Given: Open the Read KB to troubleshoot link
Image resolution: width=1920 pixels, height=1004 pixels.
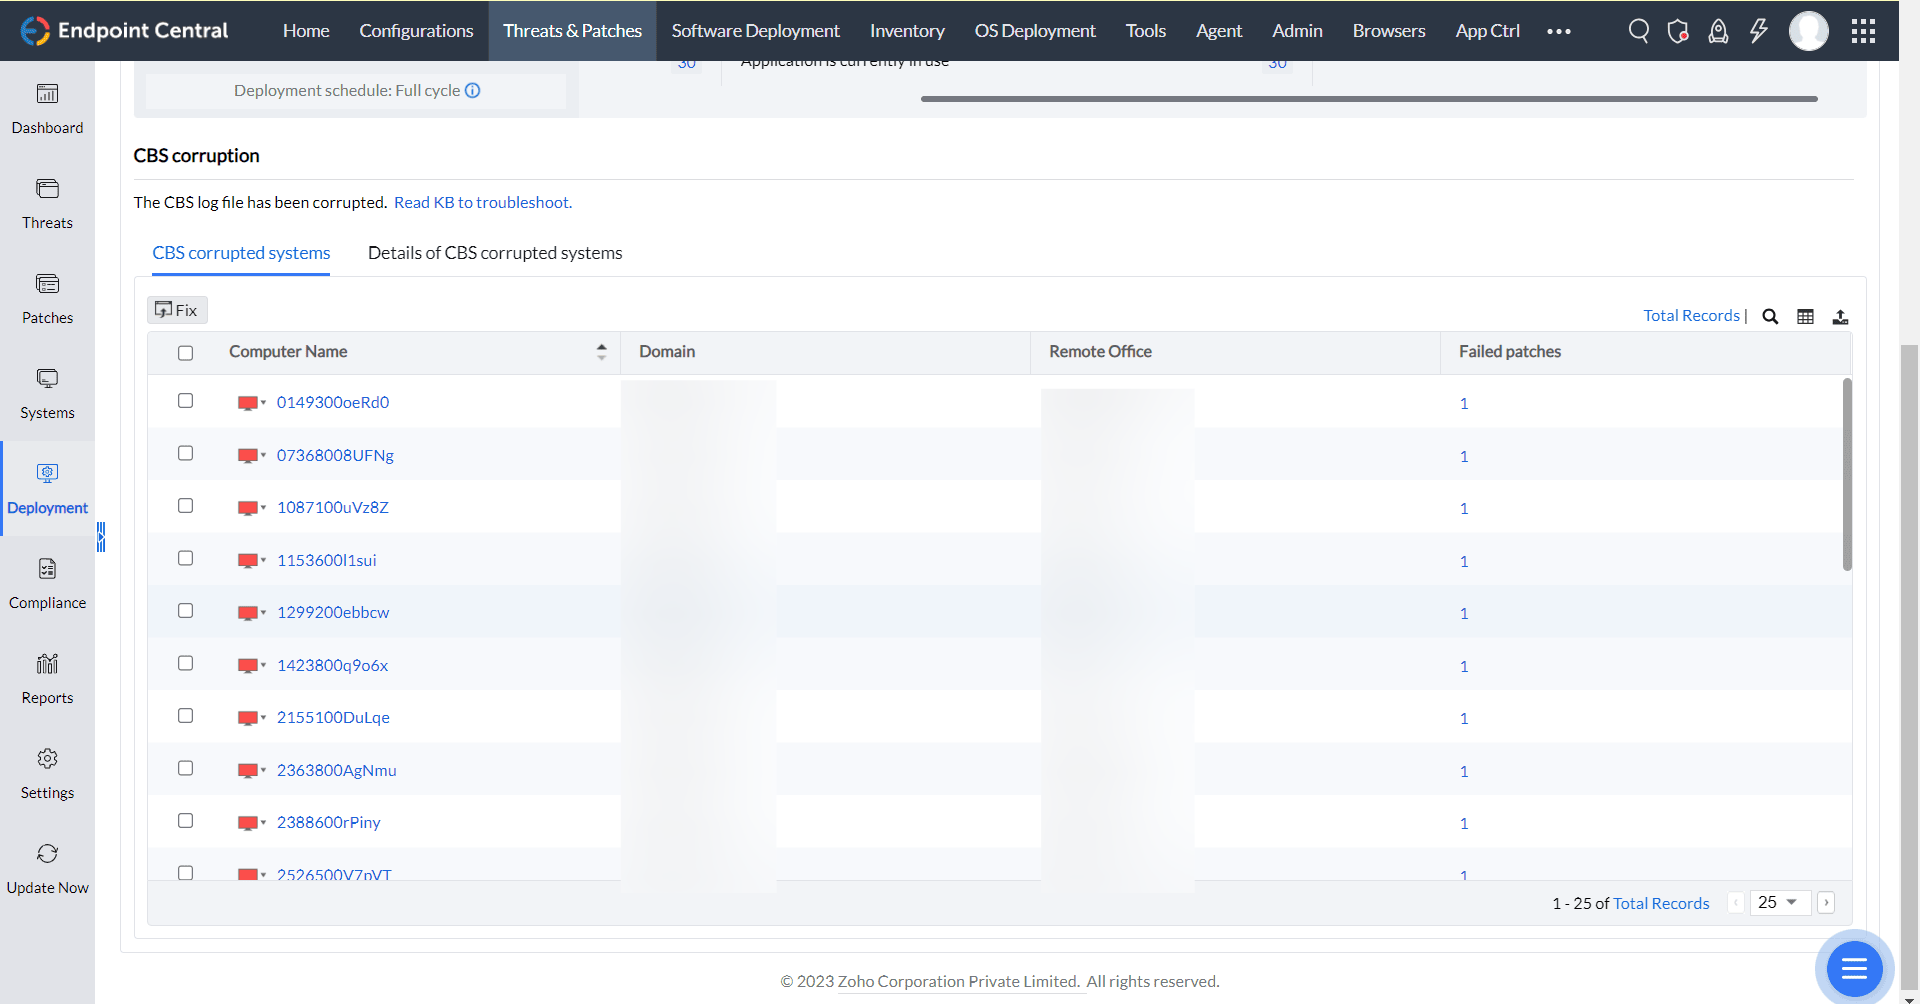Looking at the screenshot, I should pyautogui.click(x=483, y=202).
